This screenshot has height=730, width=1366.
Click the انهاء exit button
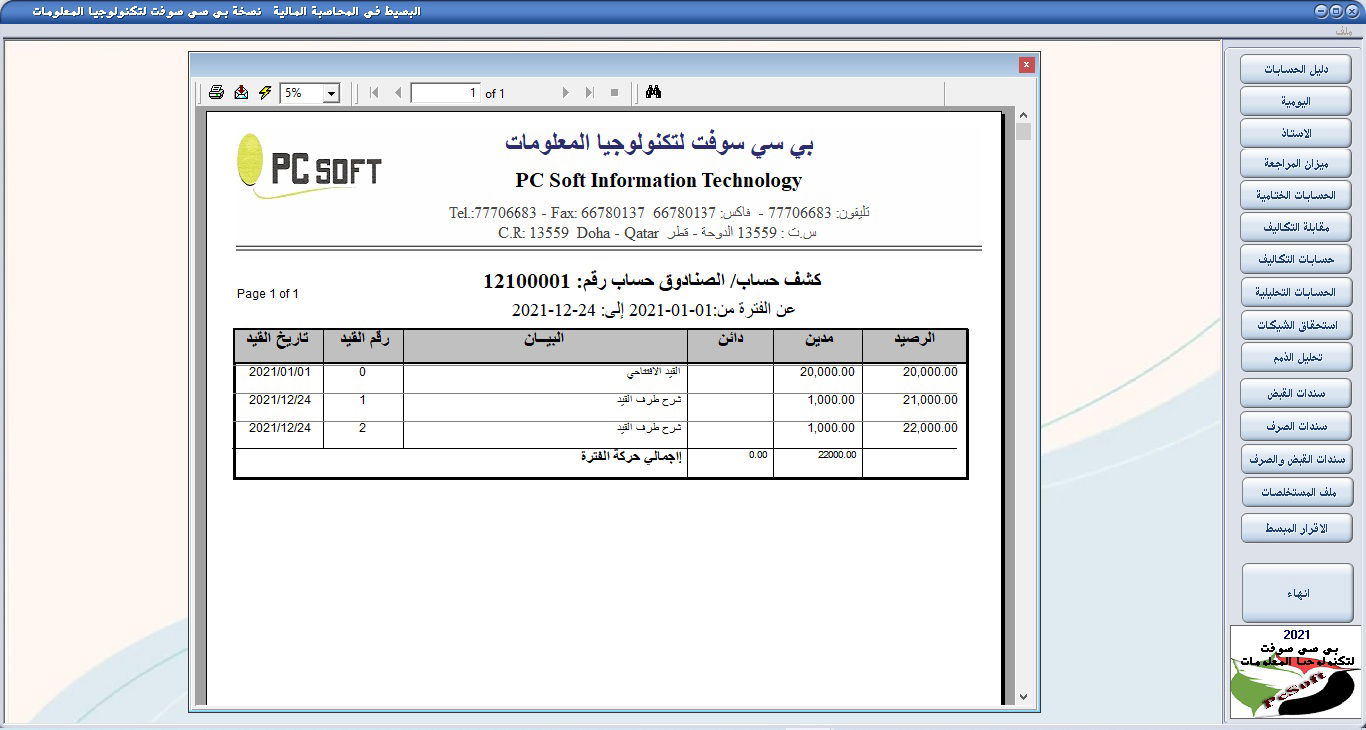pyautogui.click(x=1296, y=593)
